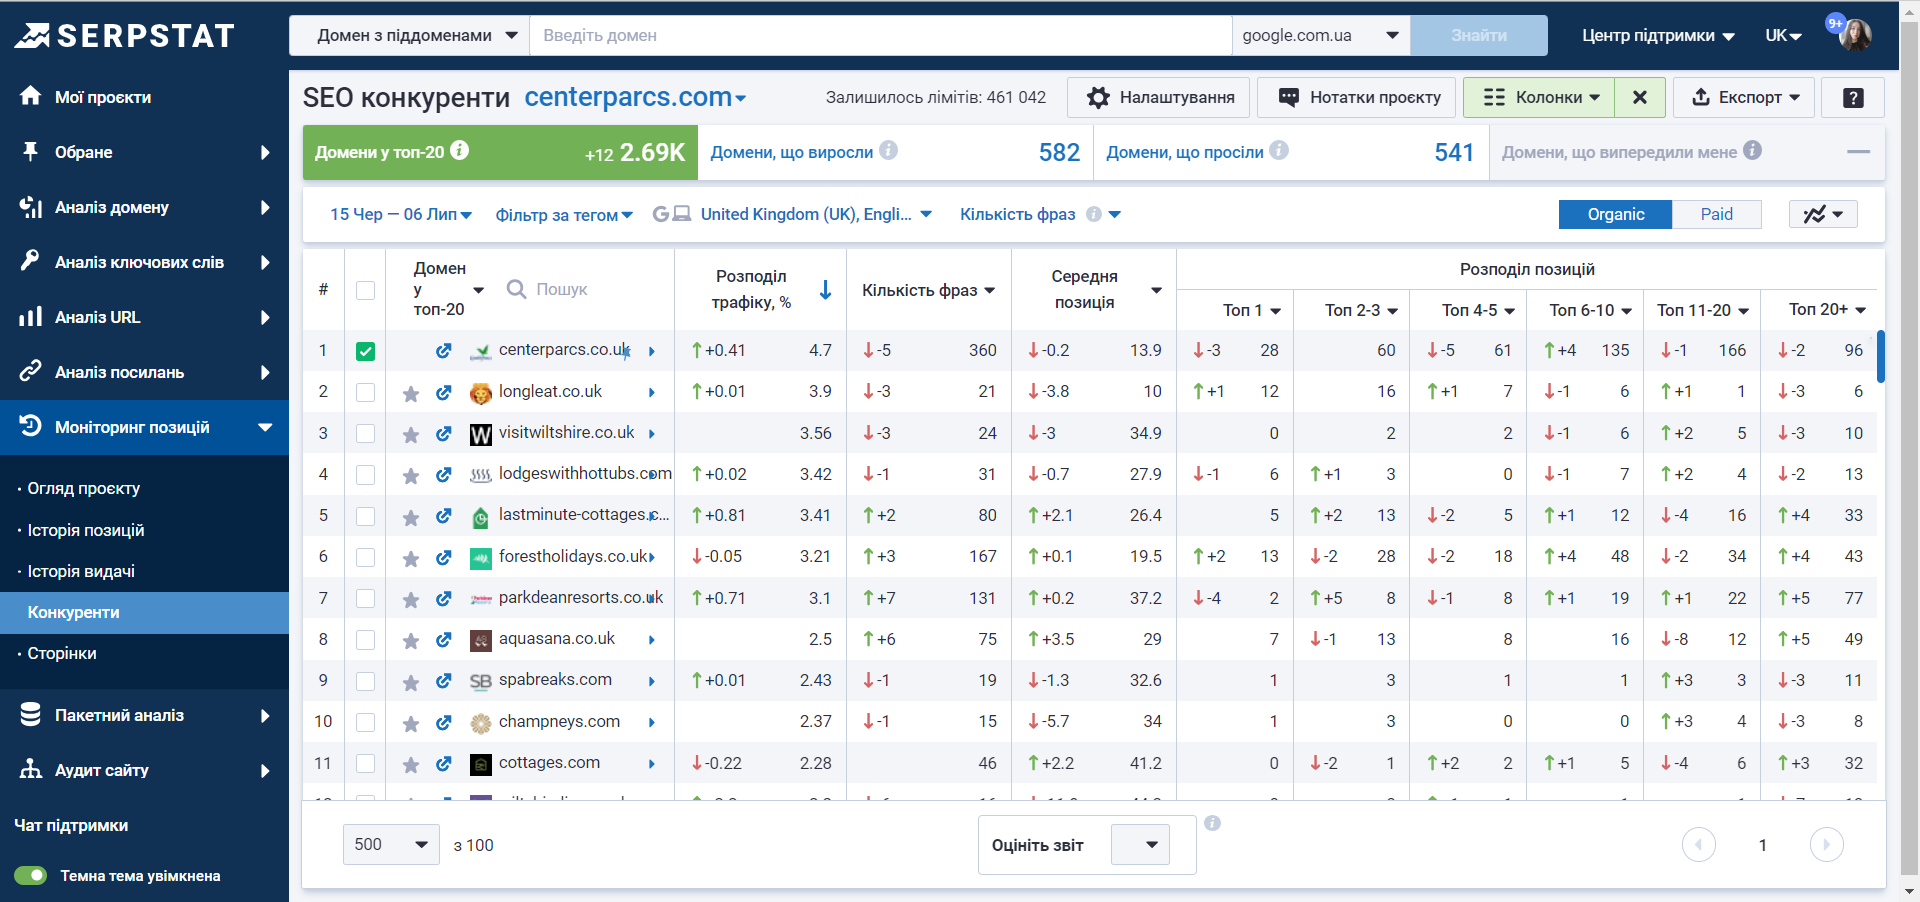Switch to the Paid tab
The image size is (1920, 902).
pyautogui.click(x=1717, y=214)
